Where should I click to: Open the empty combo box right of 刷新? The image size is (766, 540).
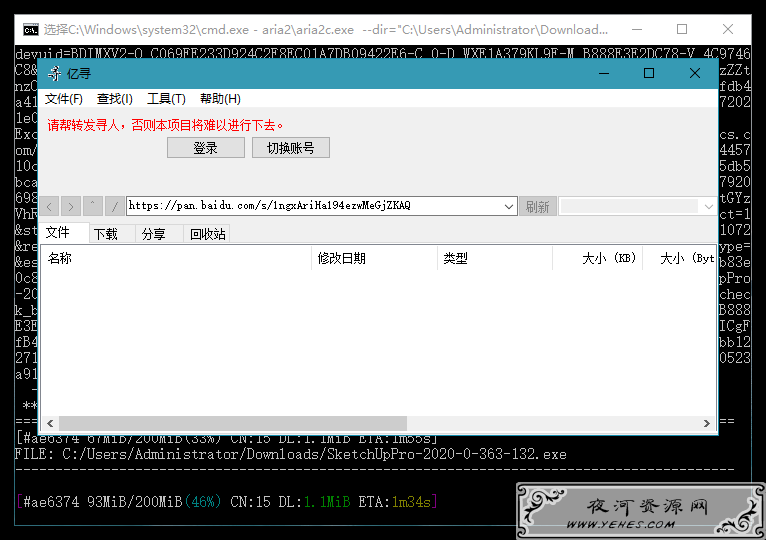coord(638,207)
